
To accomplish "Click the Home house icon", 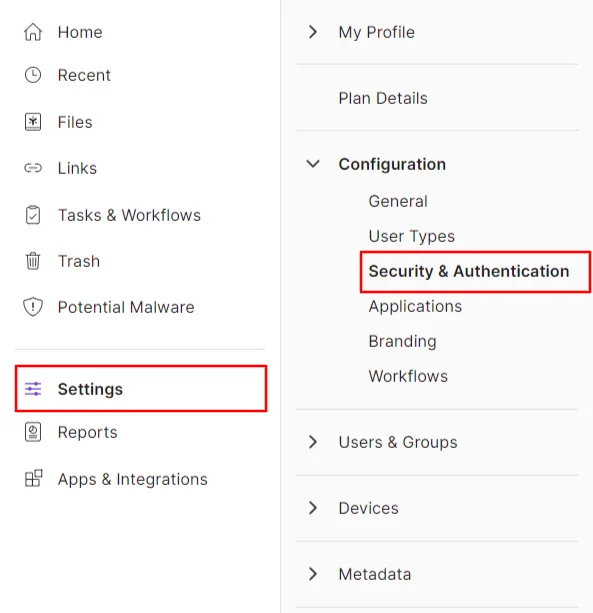I will 33,32.
